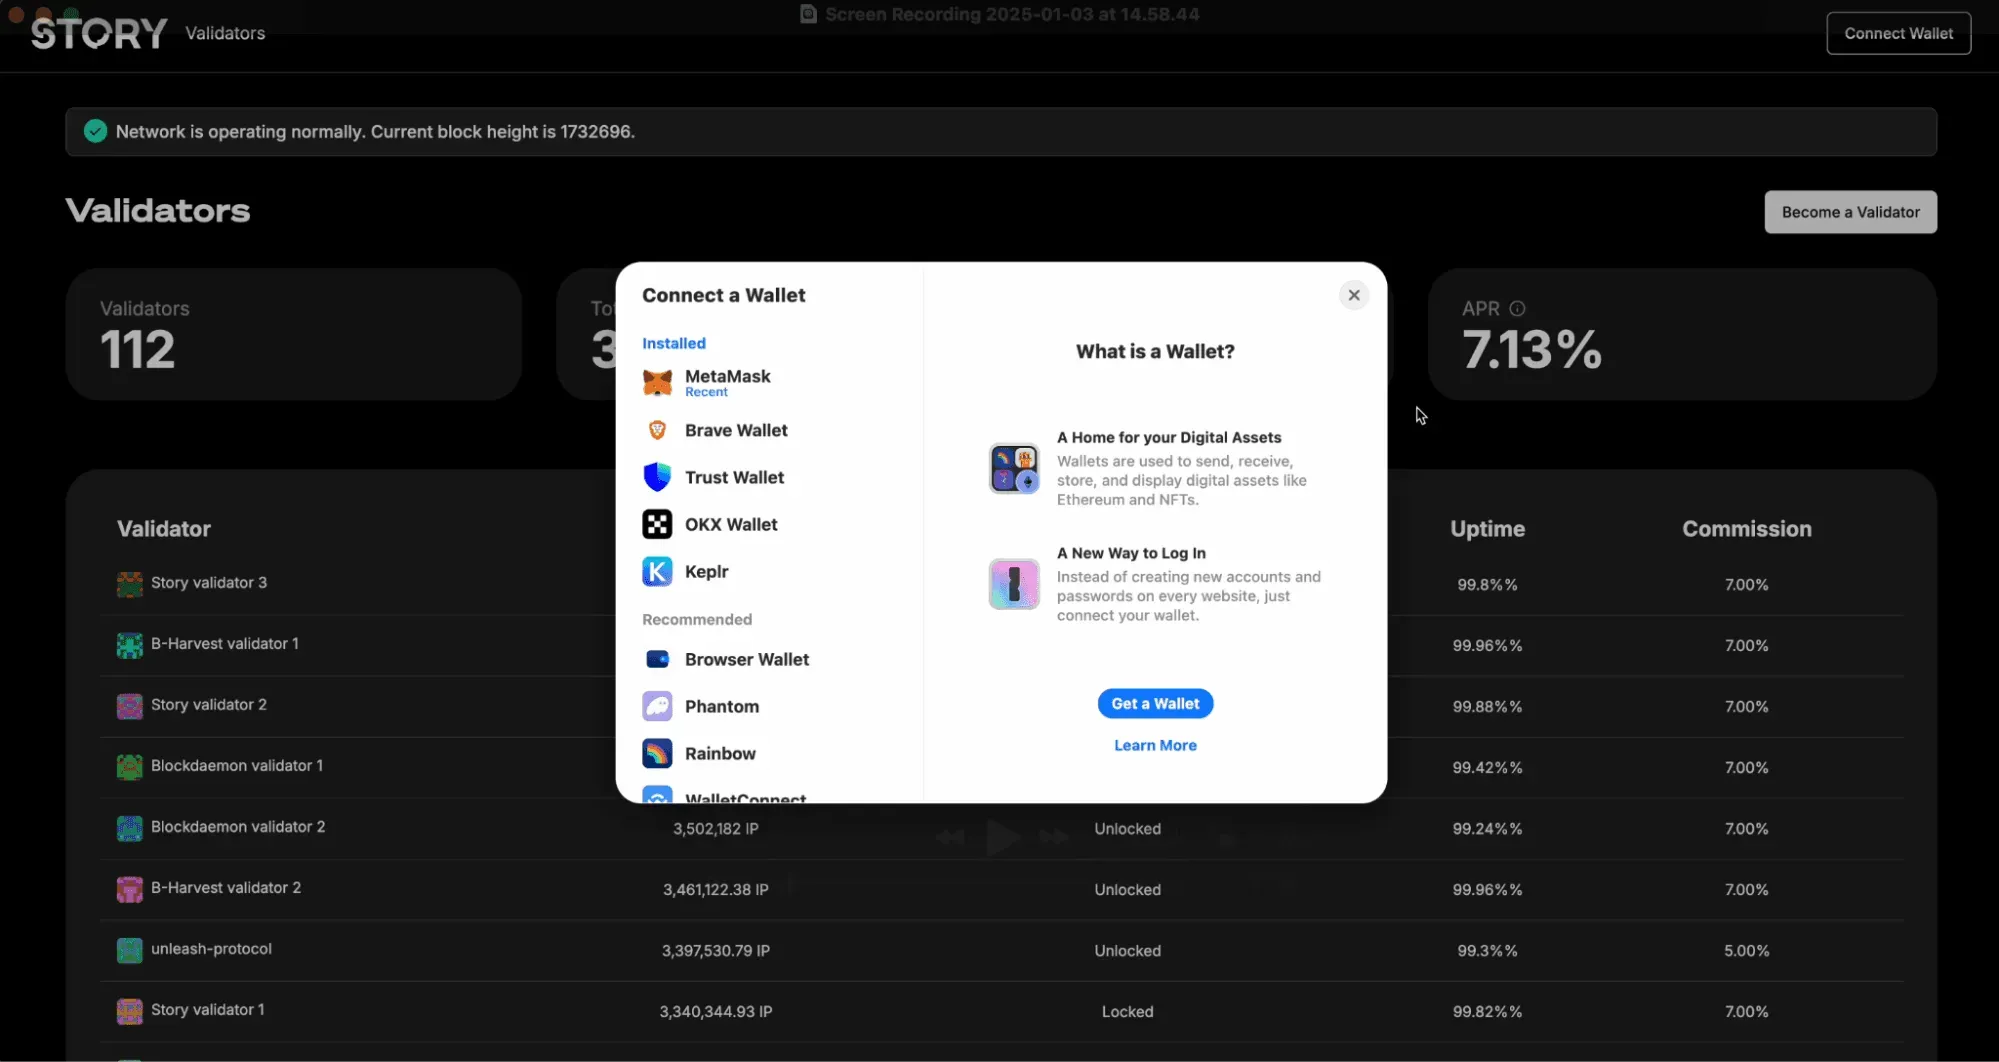Click the digital assets illustration icon
1999x1062 pixels.
pos(1014,469)
